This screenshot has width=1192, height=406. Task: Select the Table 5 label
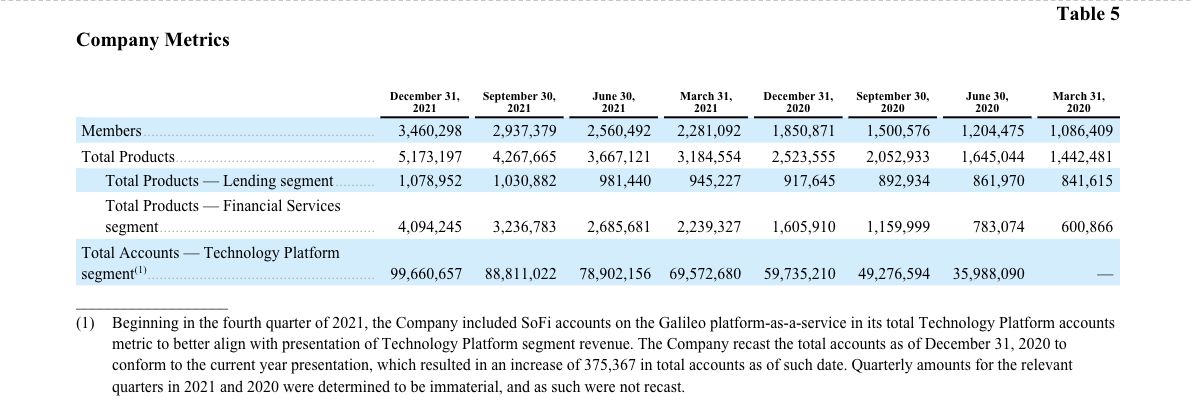tap(1088, 14)
